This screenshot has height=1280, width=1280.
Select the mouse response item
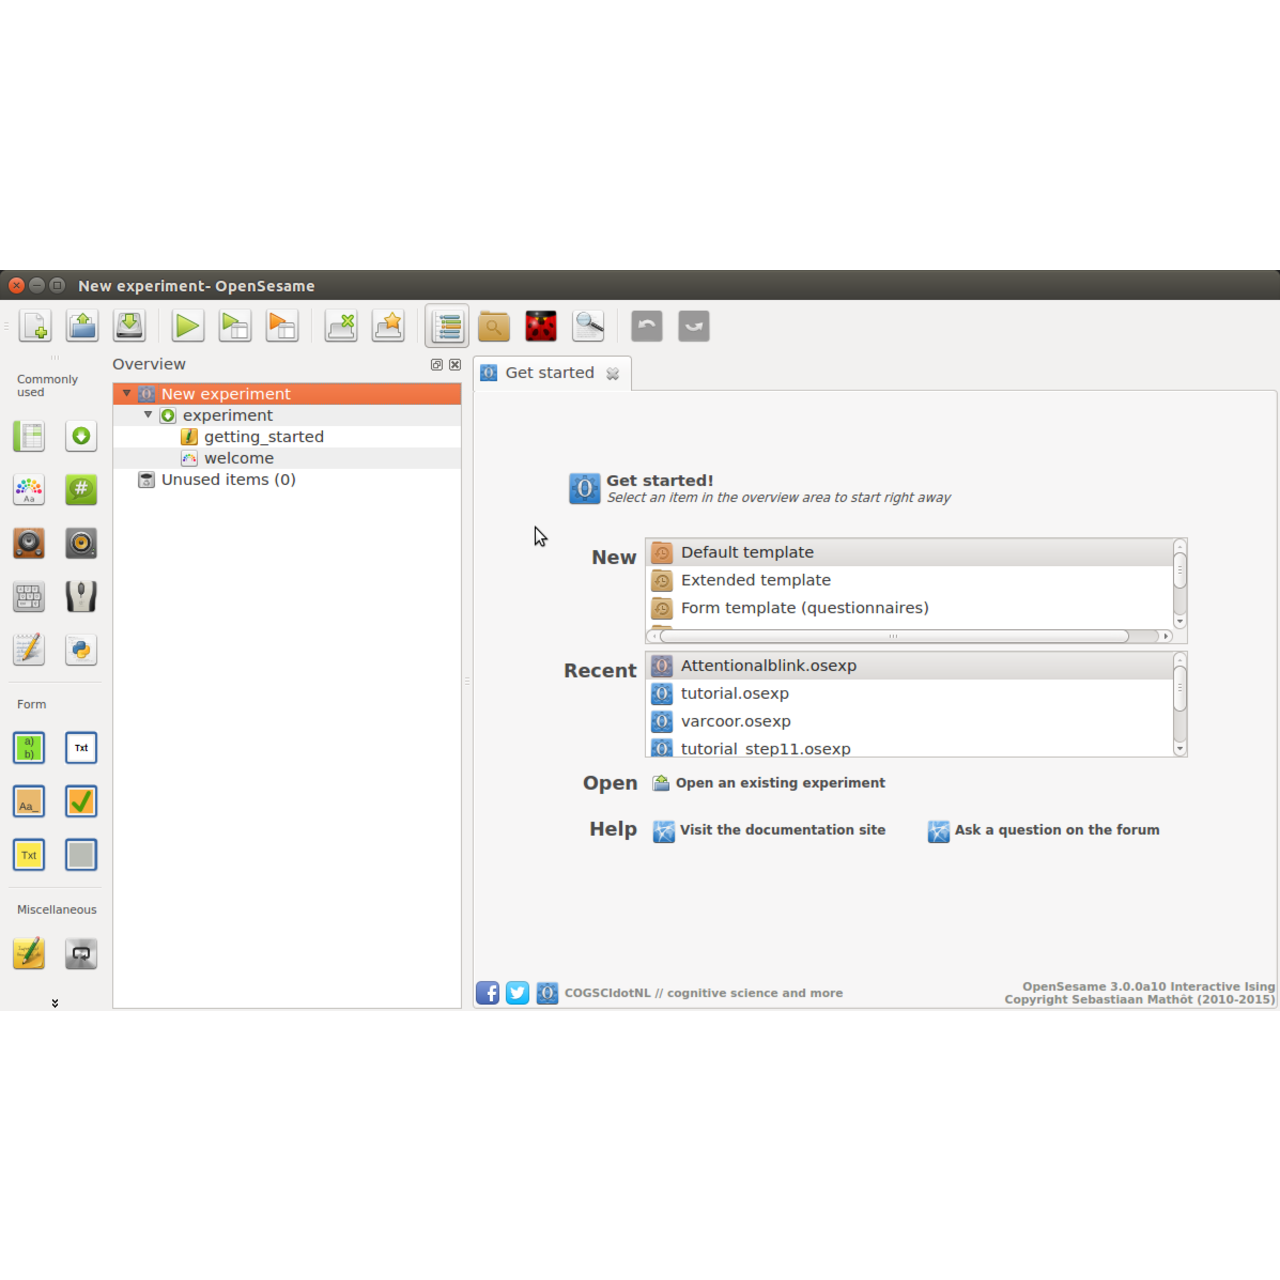pyautogui.click(x=81, y=596)
